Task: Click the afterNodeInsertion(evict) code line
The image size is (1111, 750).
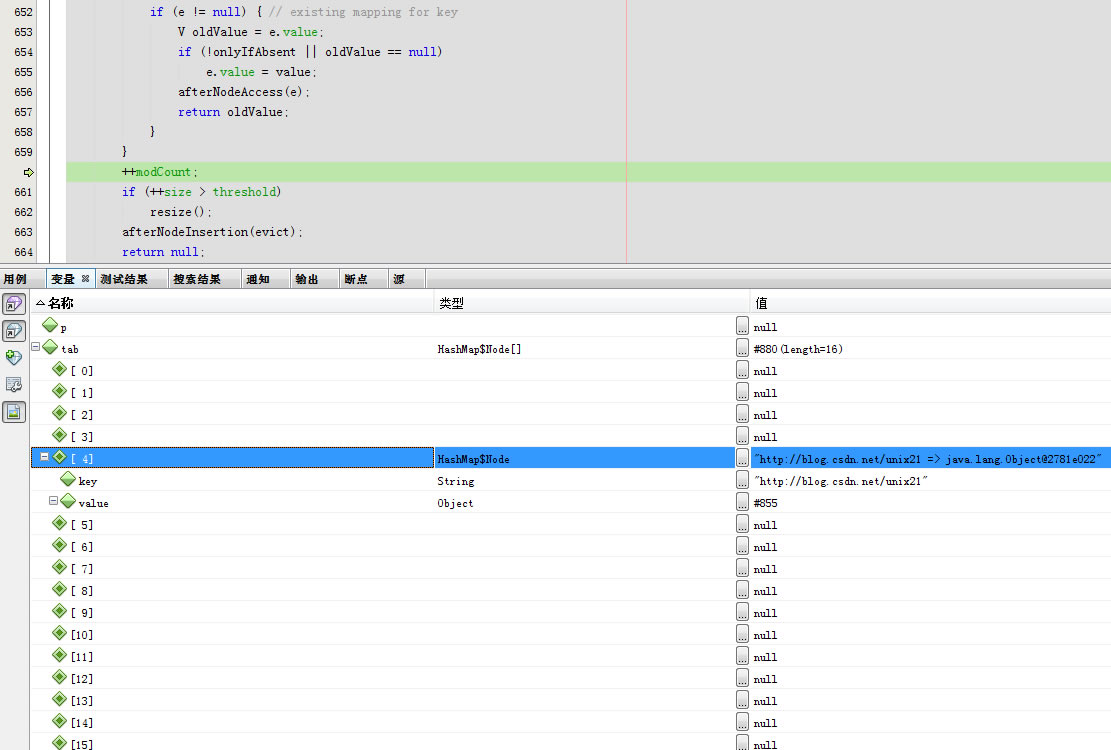Action: point(212,232)
